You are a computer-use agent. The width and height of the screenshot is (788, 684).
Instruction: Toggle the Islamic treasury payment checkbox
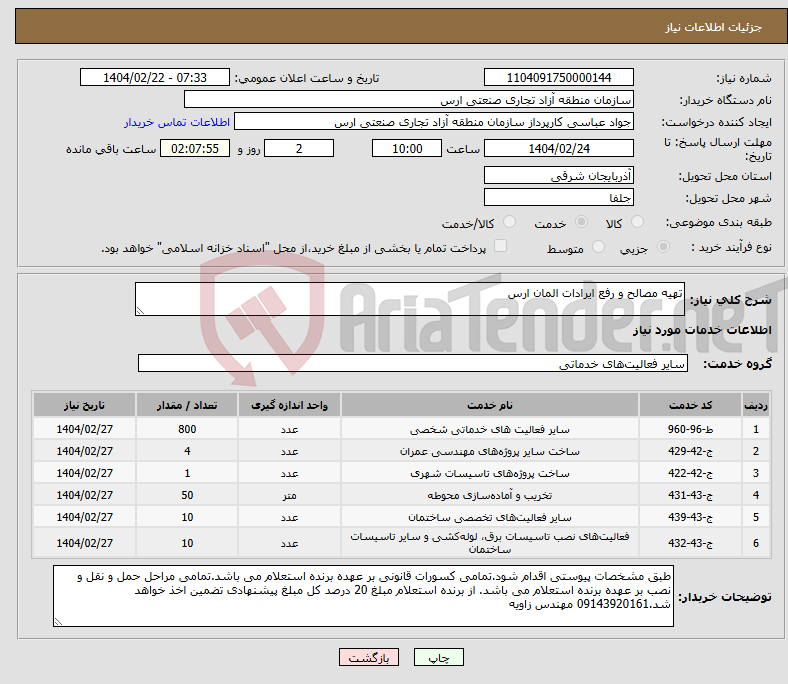click(500, 246)
